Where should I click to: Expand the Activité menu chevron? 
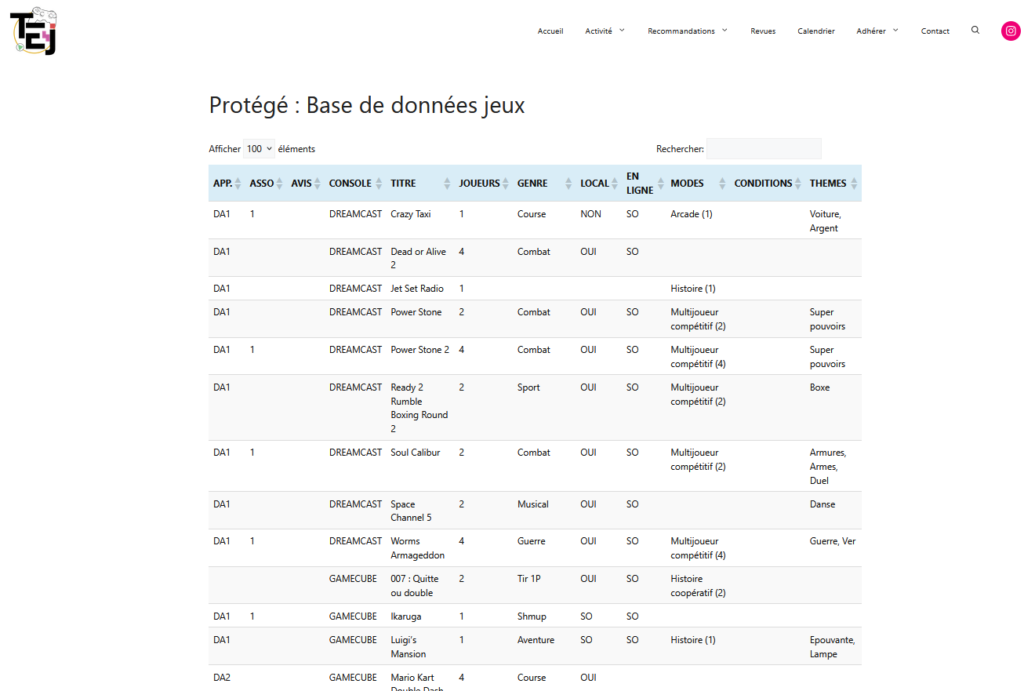(622, 30)
